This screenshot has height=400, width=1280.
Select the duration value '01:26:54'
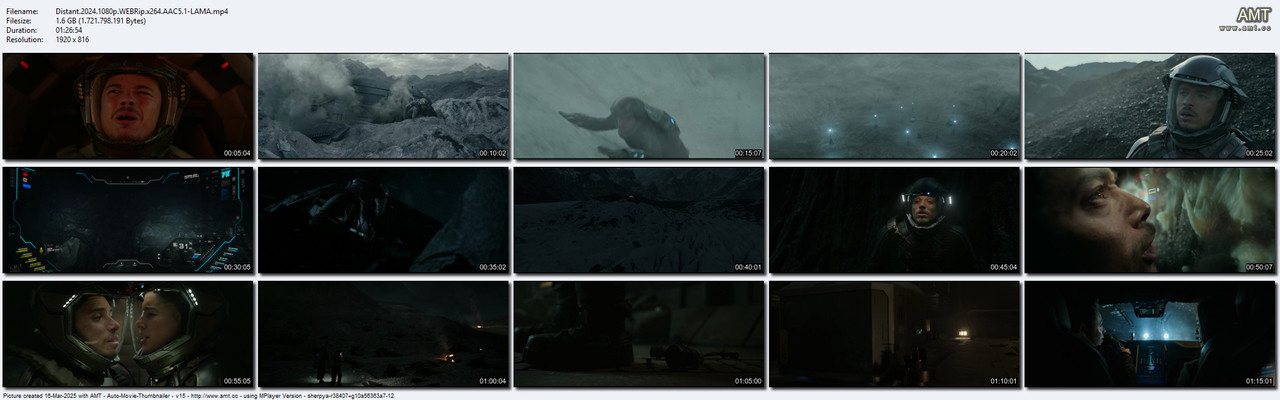71,30
